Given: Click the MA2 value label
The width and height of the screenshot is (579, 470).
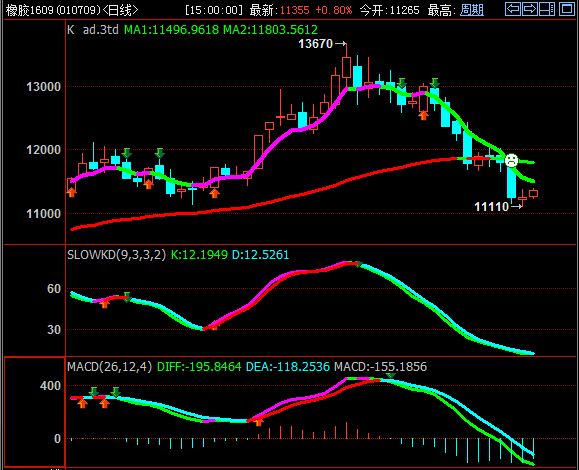Looking at the screenshot, I should click(x=270, y=30).
